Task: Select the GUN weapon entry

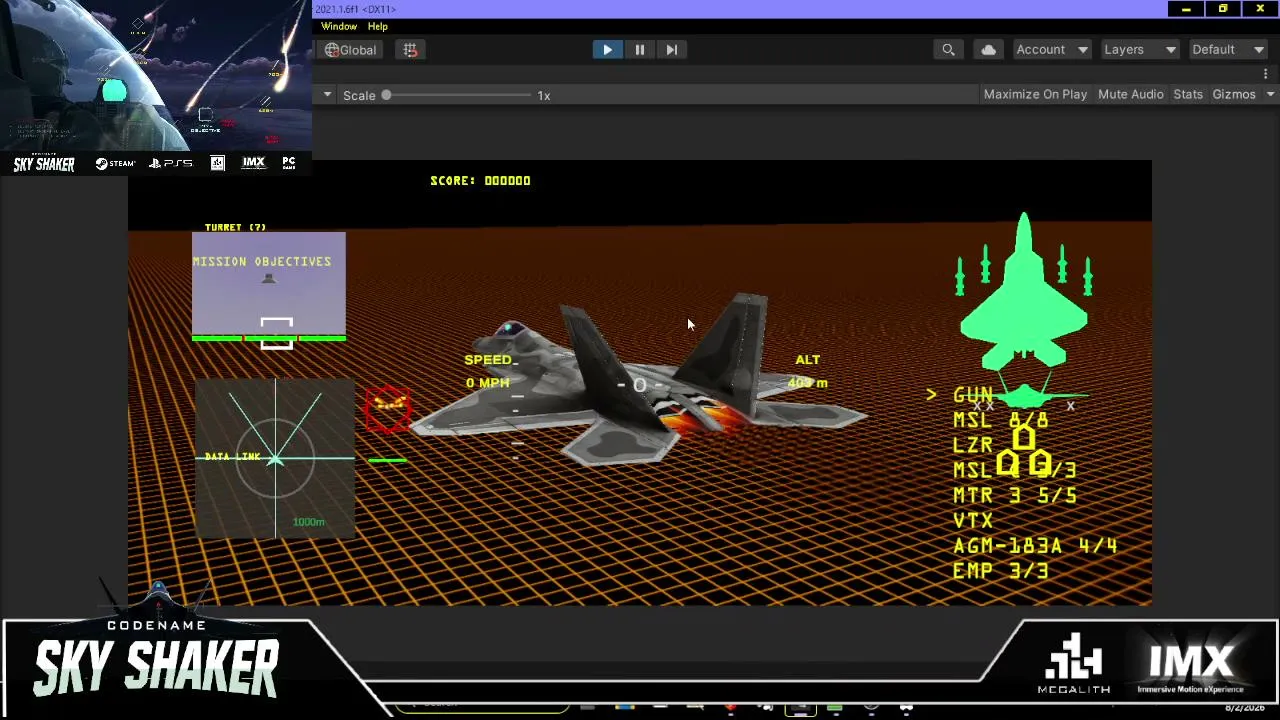Action: click(973, 395)
